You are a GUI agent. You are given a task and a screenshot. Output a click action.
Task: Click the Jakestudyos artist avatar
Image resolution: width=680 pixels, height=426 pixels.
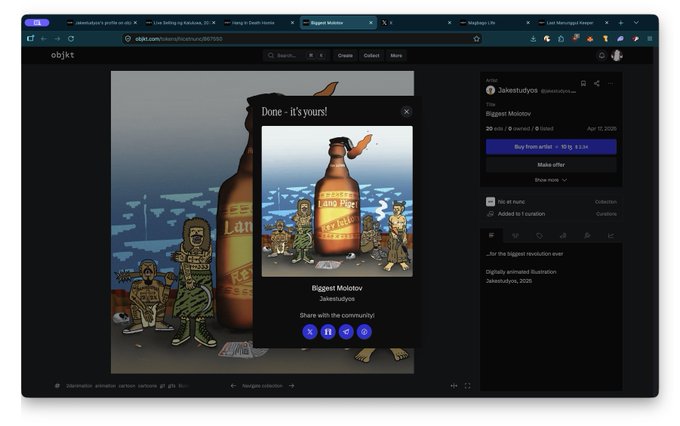490,90
